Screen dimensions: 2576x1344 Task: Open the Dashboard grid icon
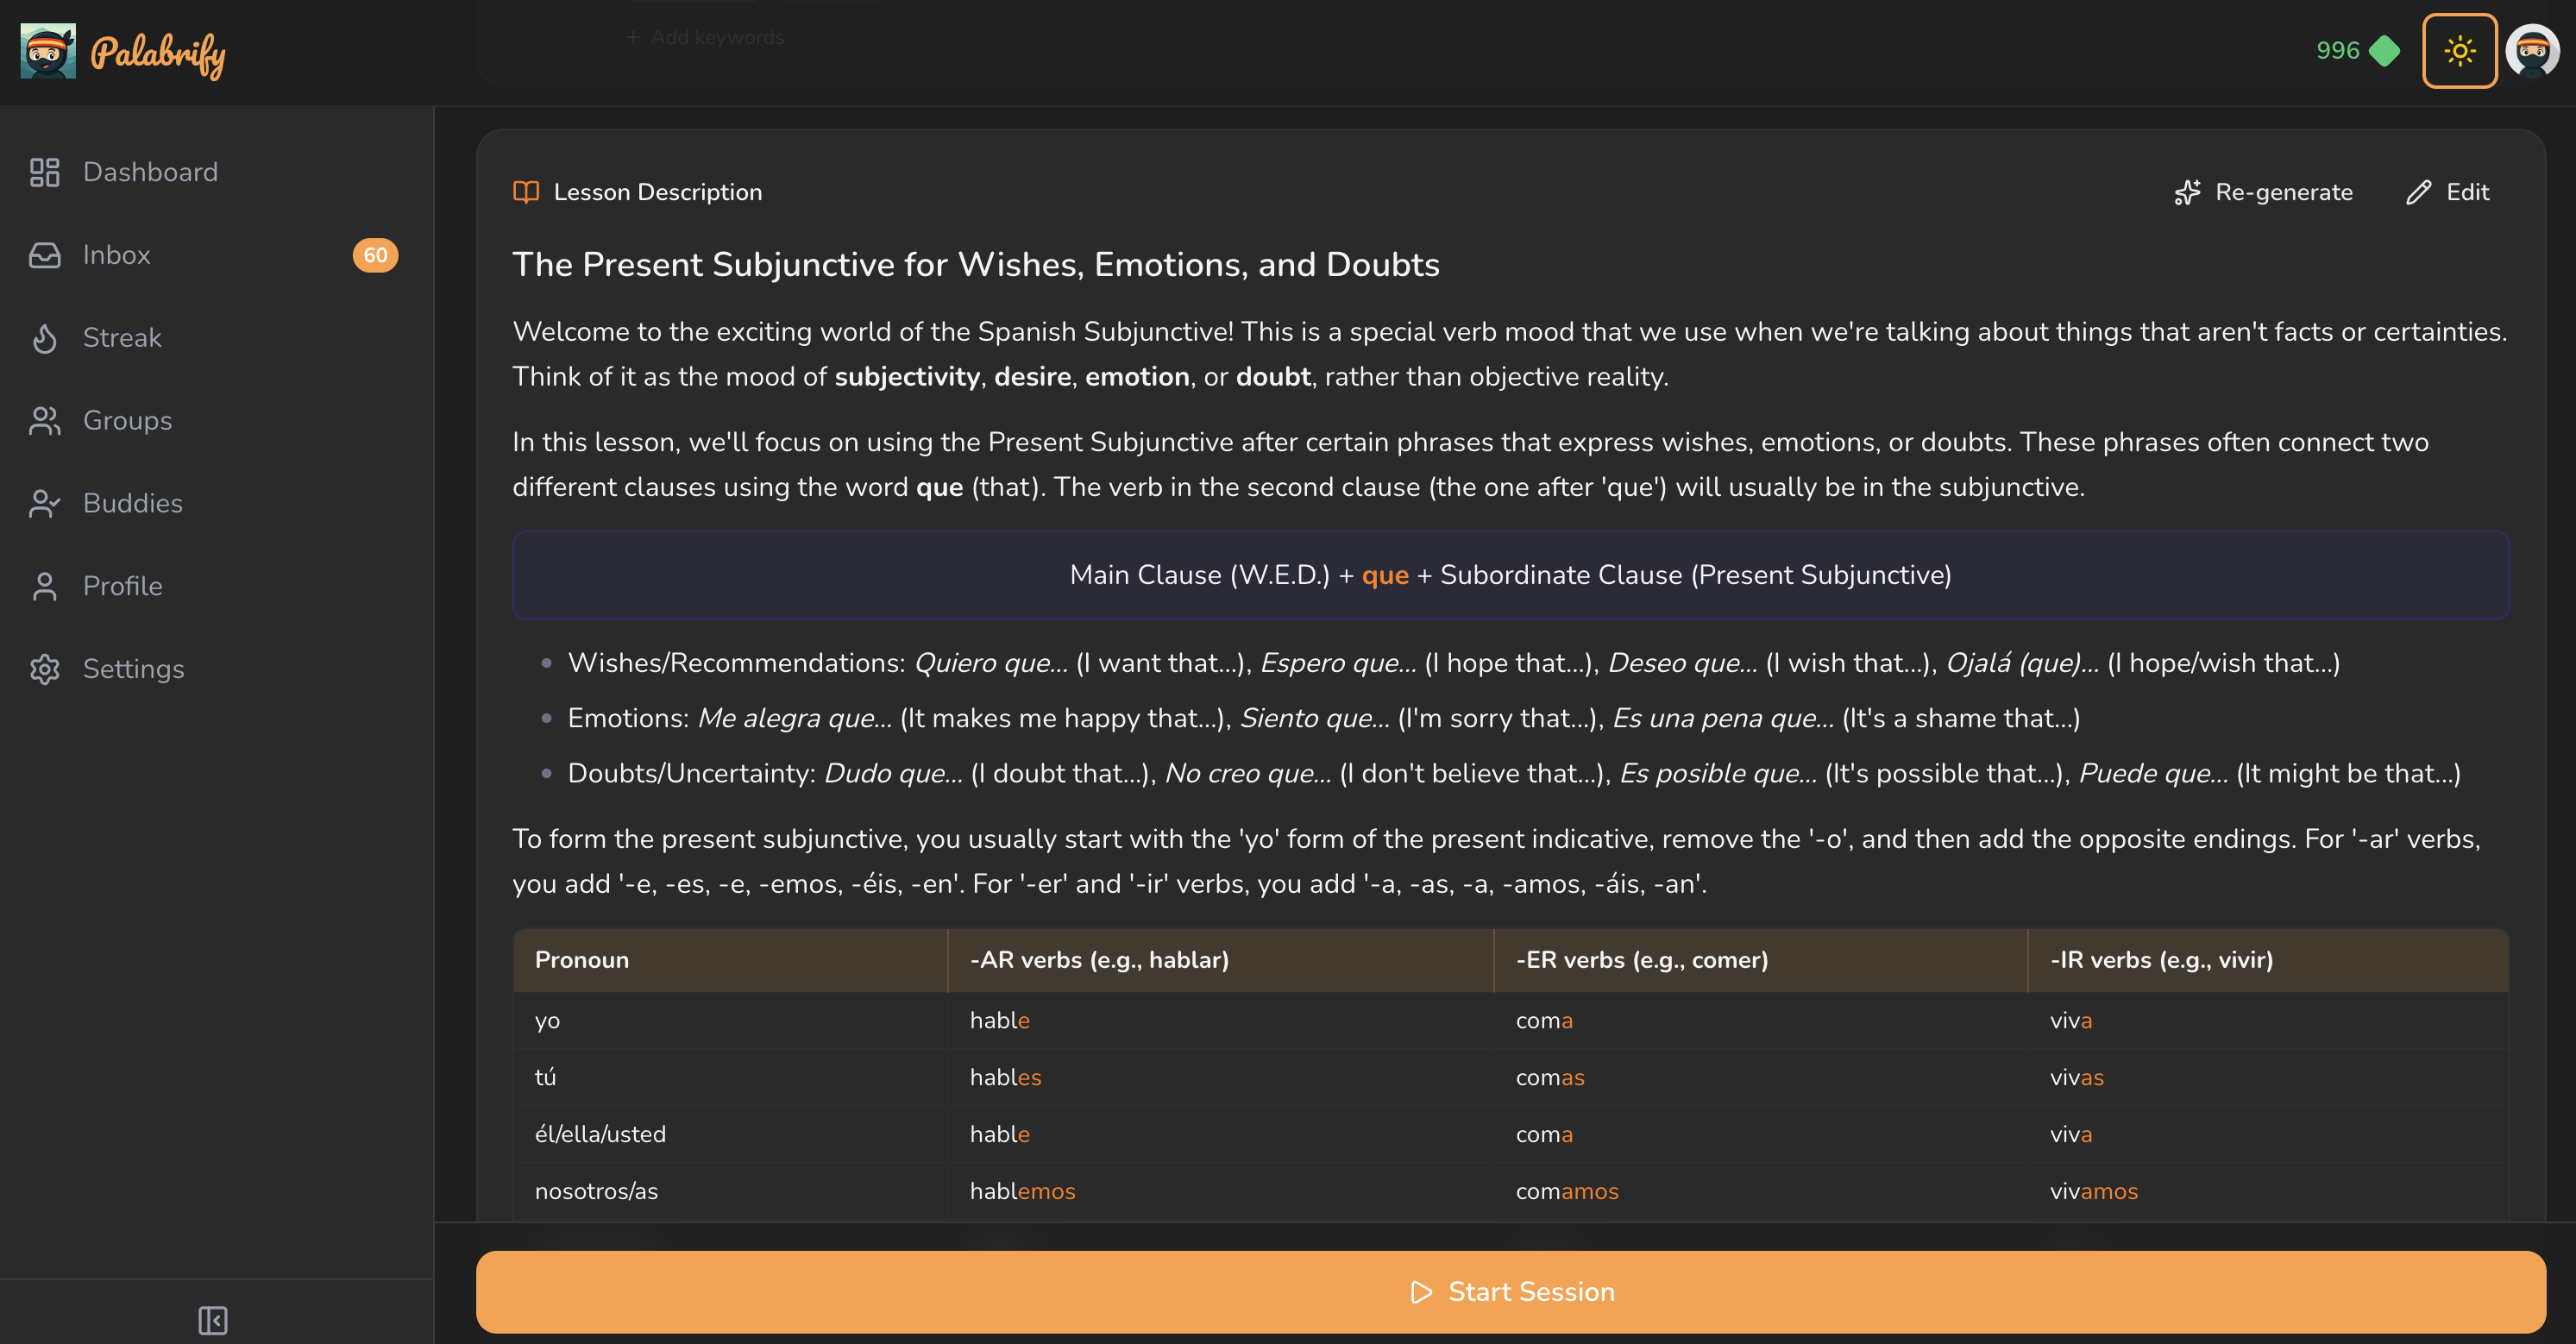[45, 172]
